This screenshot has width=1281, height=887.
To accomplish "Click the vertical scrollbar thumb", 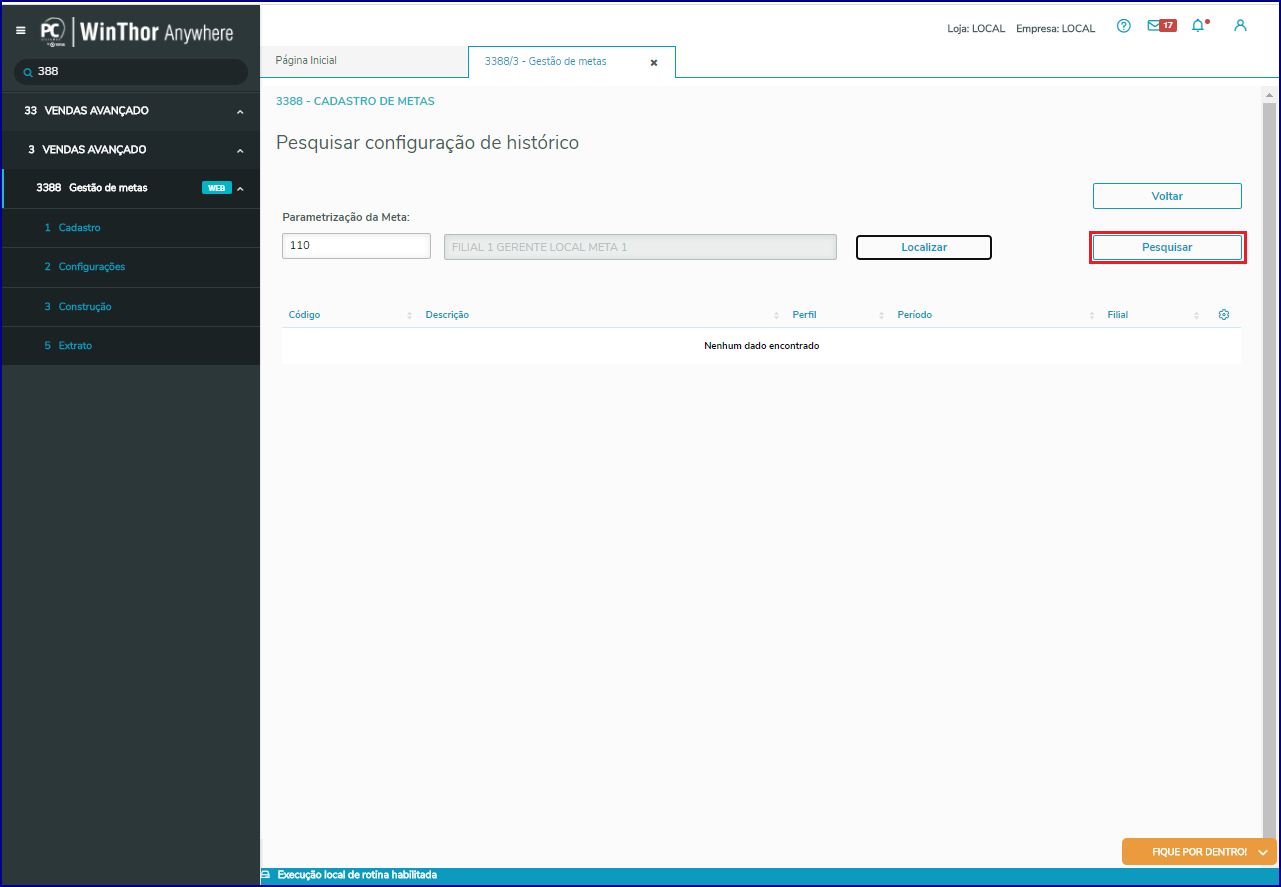I will [1270, 470].
